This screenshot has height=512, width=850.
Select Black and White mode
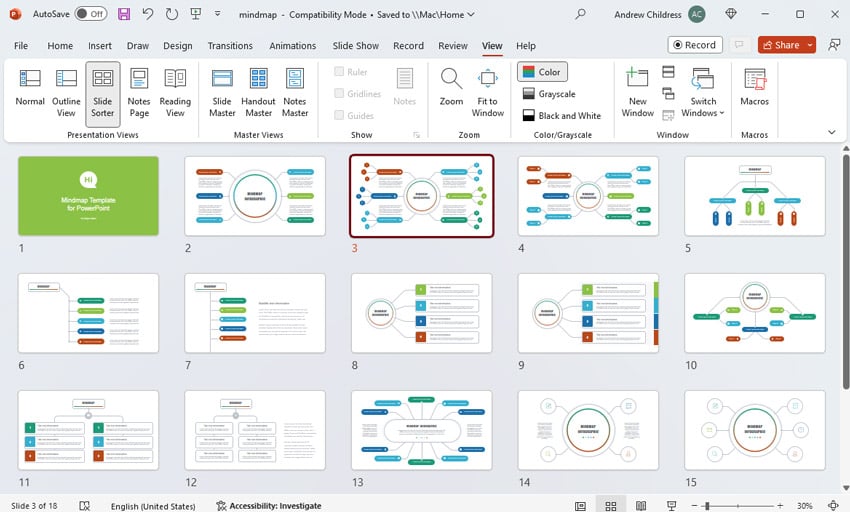560,116
